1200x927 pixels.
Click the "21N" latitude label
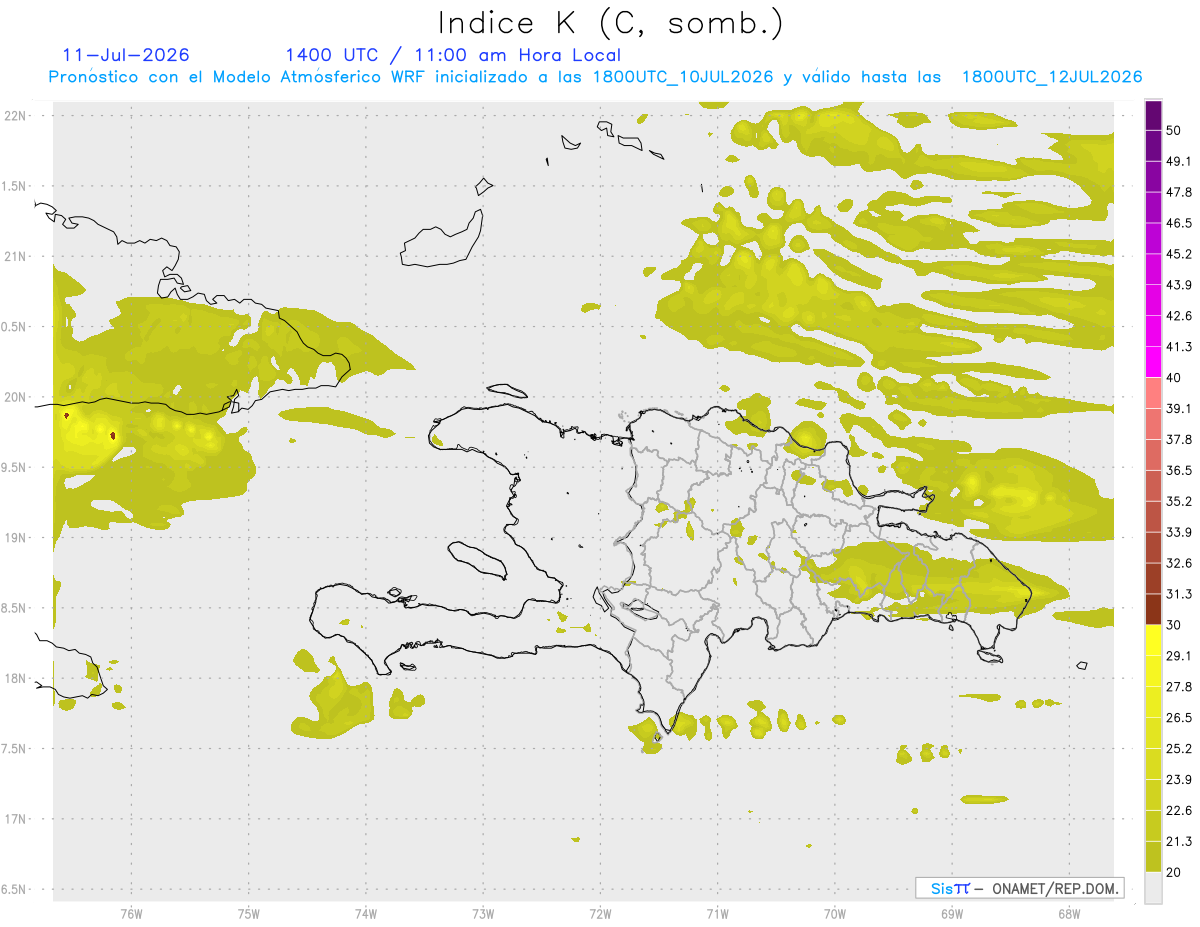[16, 256]
